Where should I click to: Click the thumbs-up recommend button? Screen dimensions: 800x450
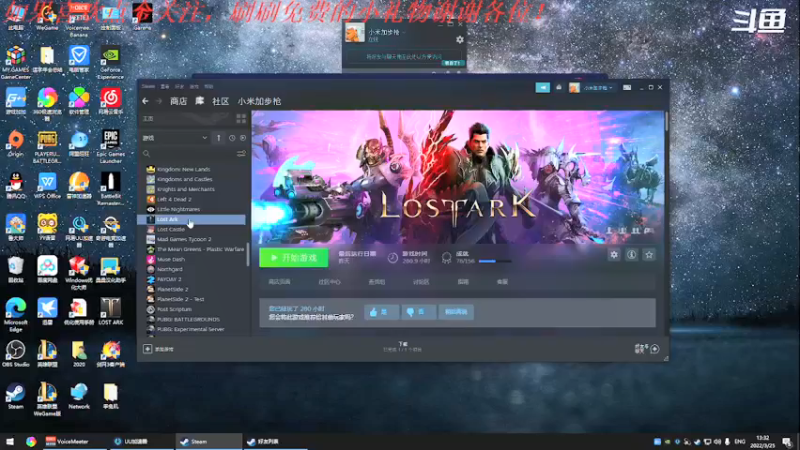point(381,312)
